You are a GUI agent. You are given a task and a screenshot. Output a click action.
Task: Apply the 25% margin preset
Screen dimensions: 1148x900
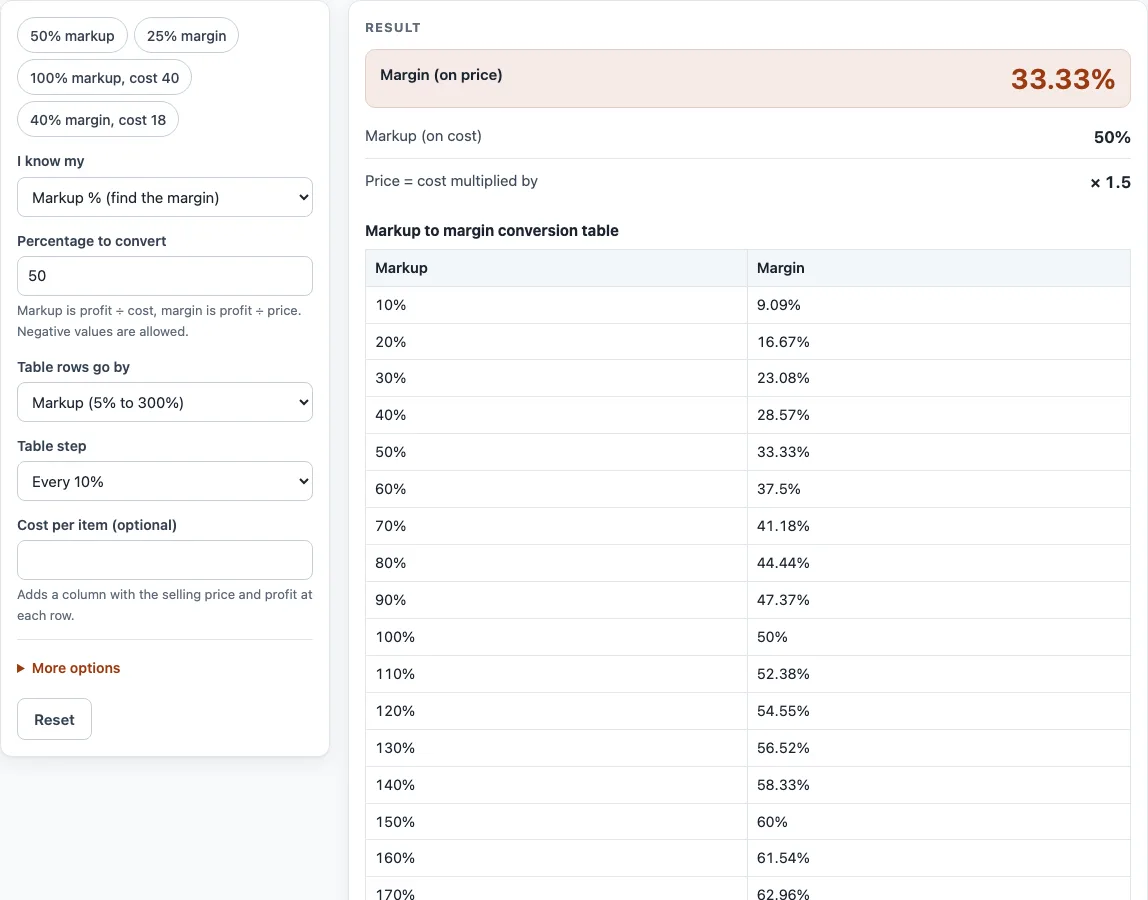tap(186, 36)
